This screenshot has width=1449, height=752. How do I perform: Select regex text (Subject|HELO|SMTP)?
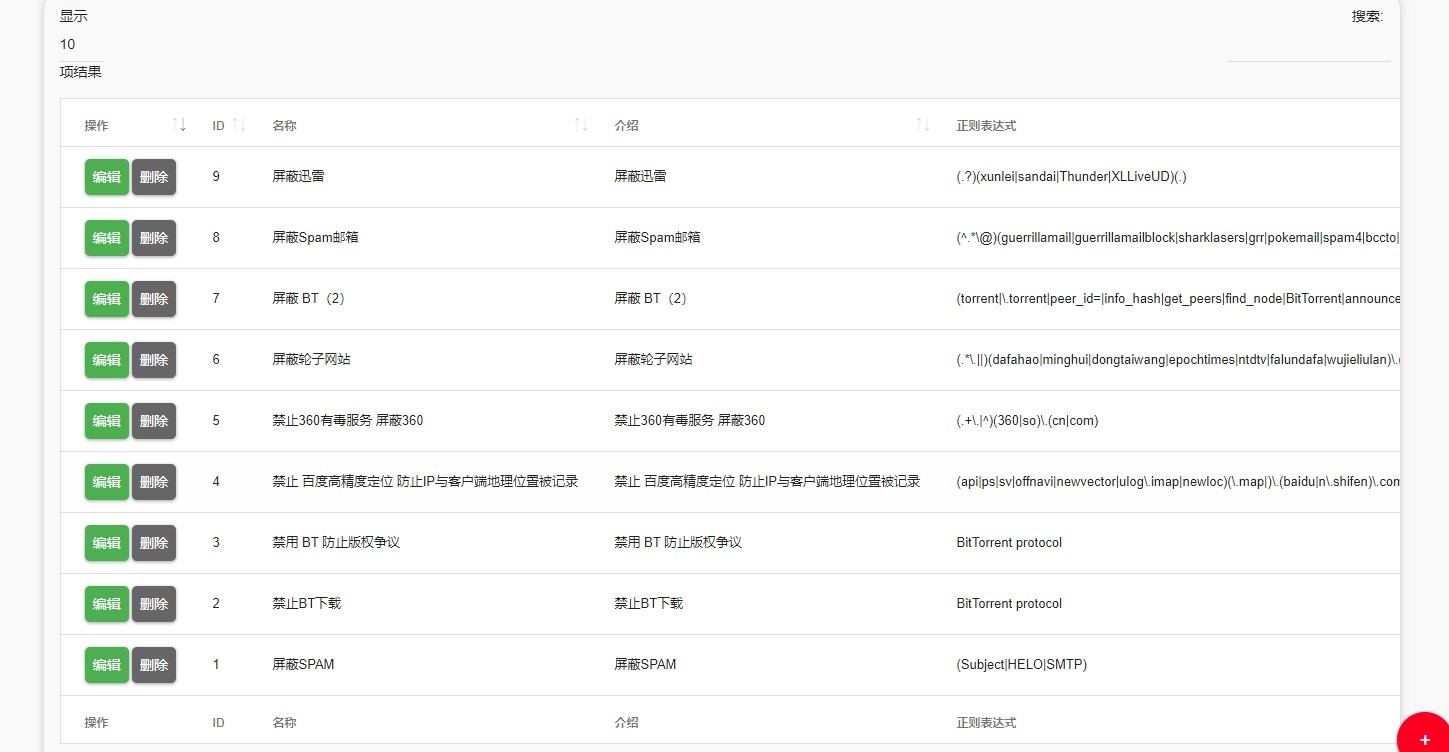click(x=1021, y=664)
